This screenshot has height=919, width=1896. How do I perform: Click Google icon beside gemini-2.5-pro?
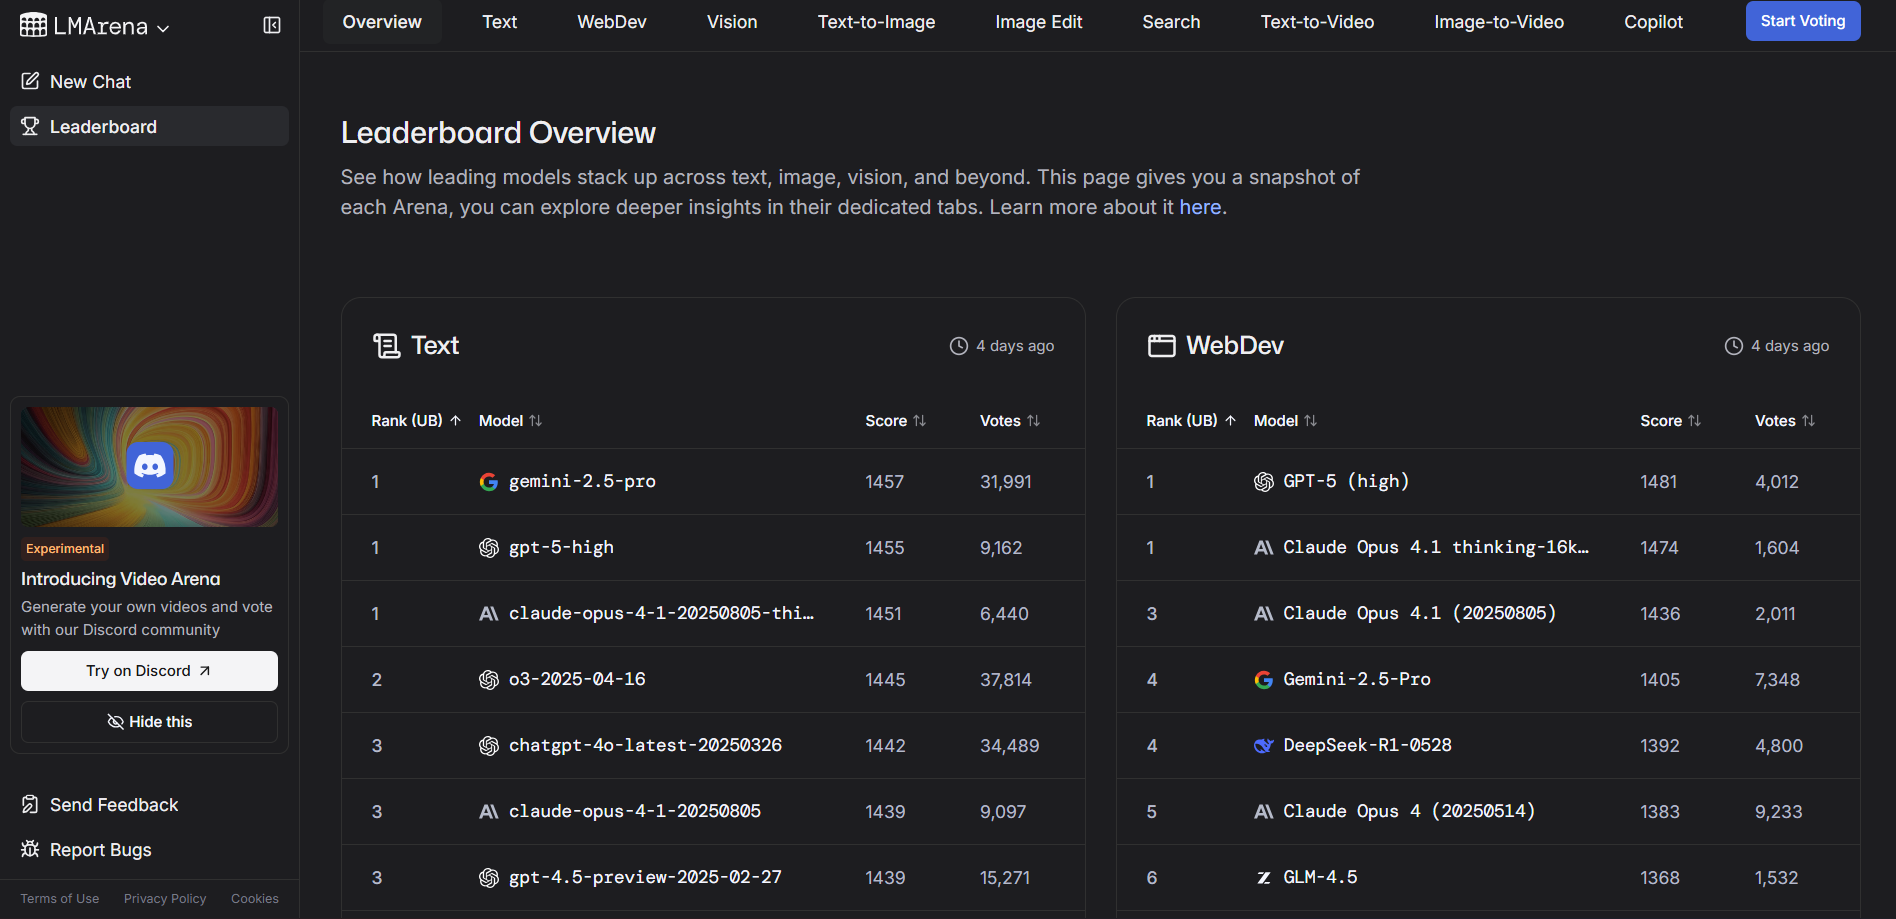coord(488,482)
